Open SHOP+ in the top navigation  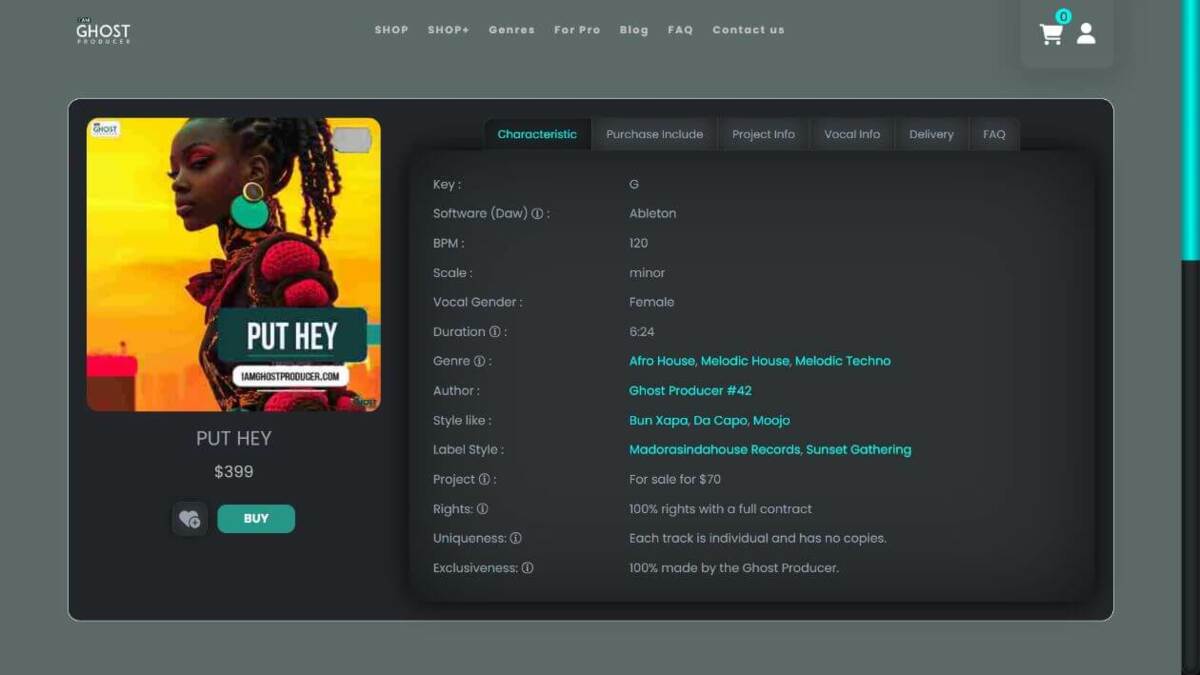pos(448,30)
